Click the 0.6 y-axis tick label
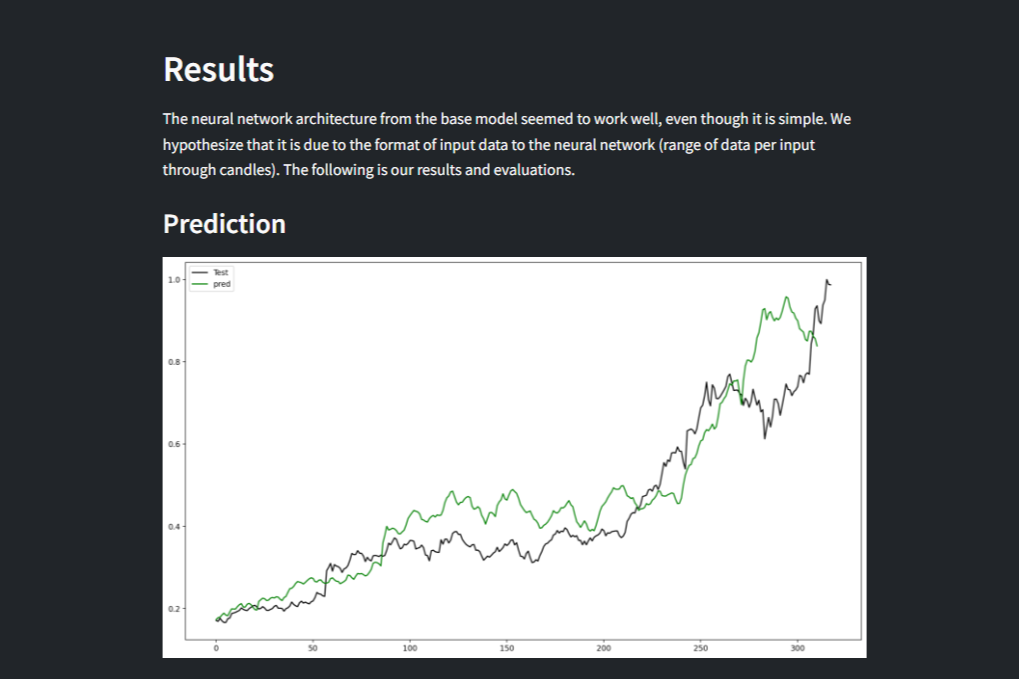The height and width of the screenshot is (679, 1019). tap(174, 444)
